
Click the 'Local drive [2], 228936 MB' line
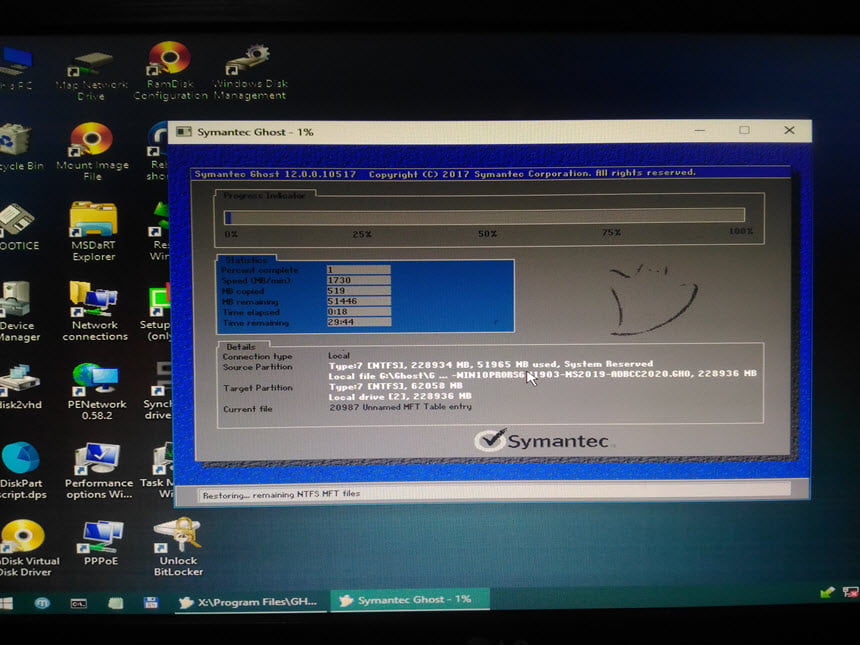click(400, 396)
